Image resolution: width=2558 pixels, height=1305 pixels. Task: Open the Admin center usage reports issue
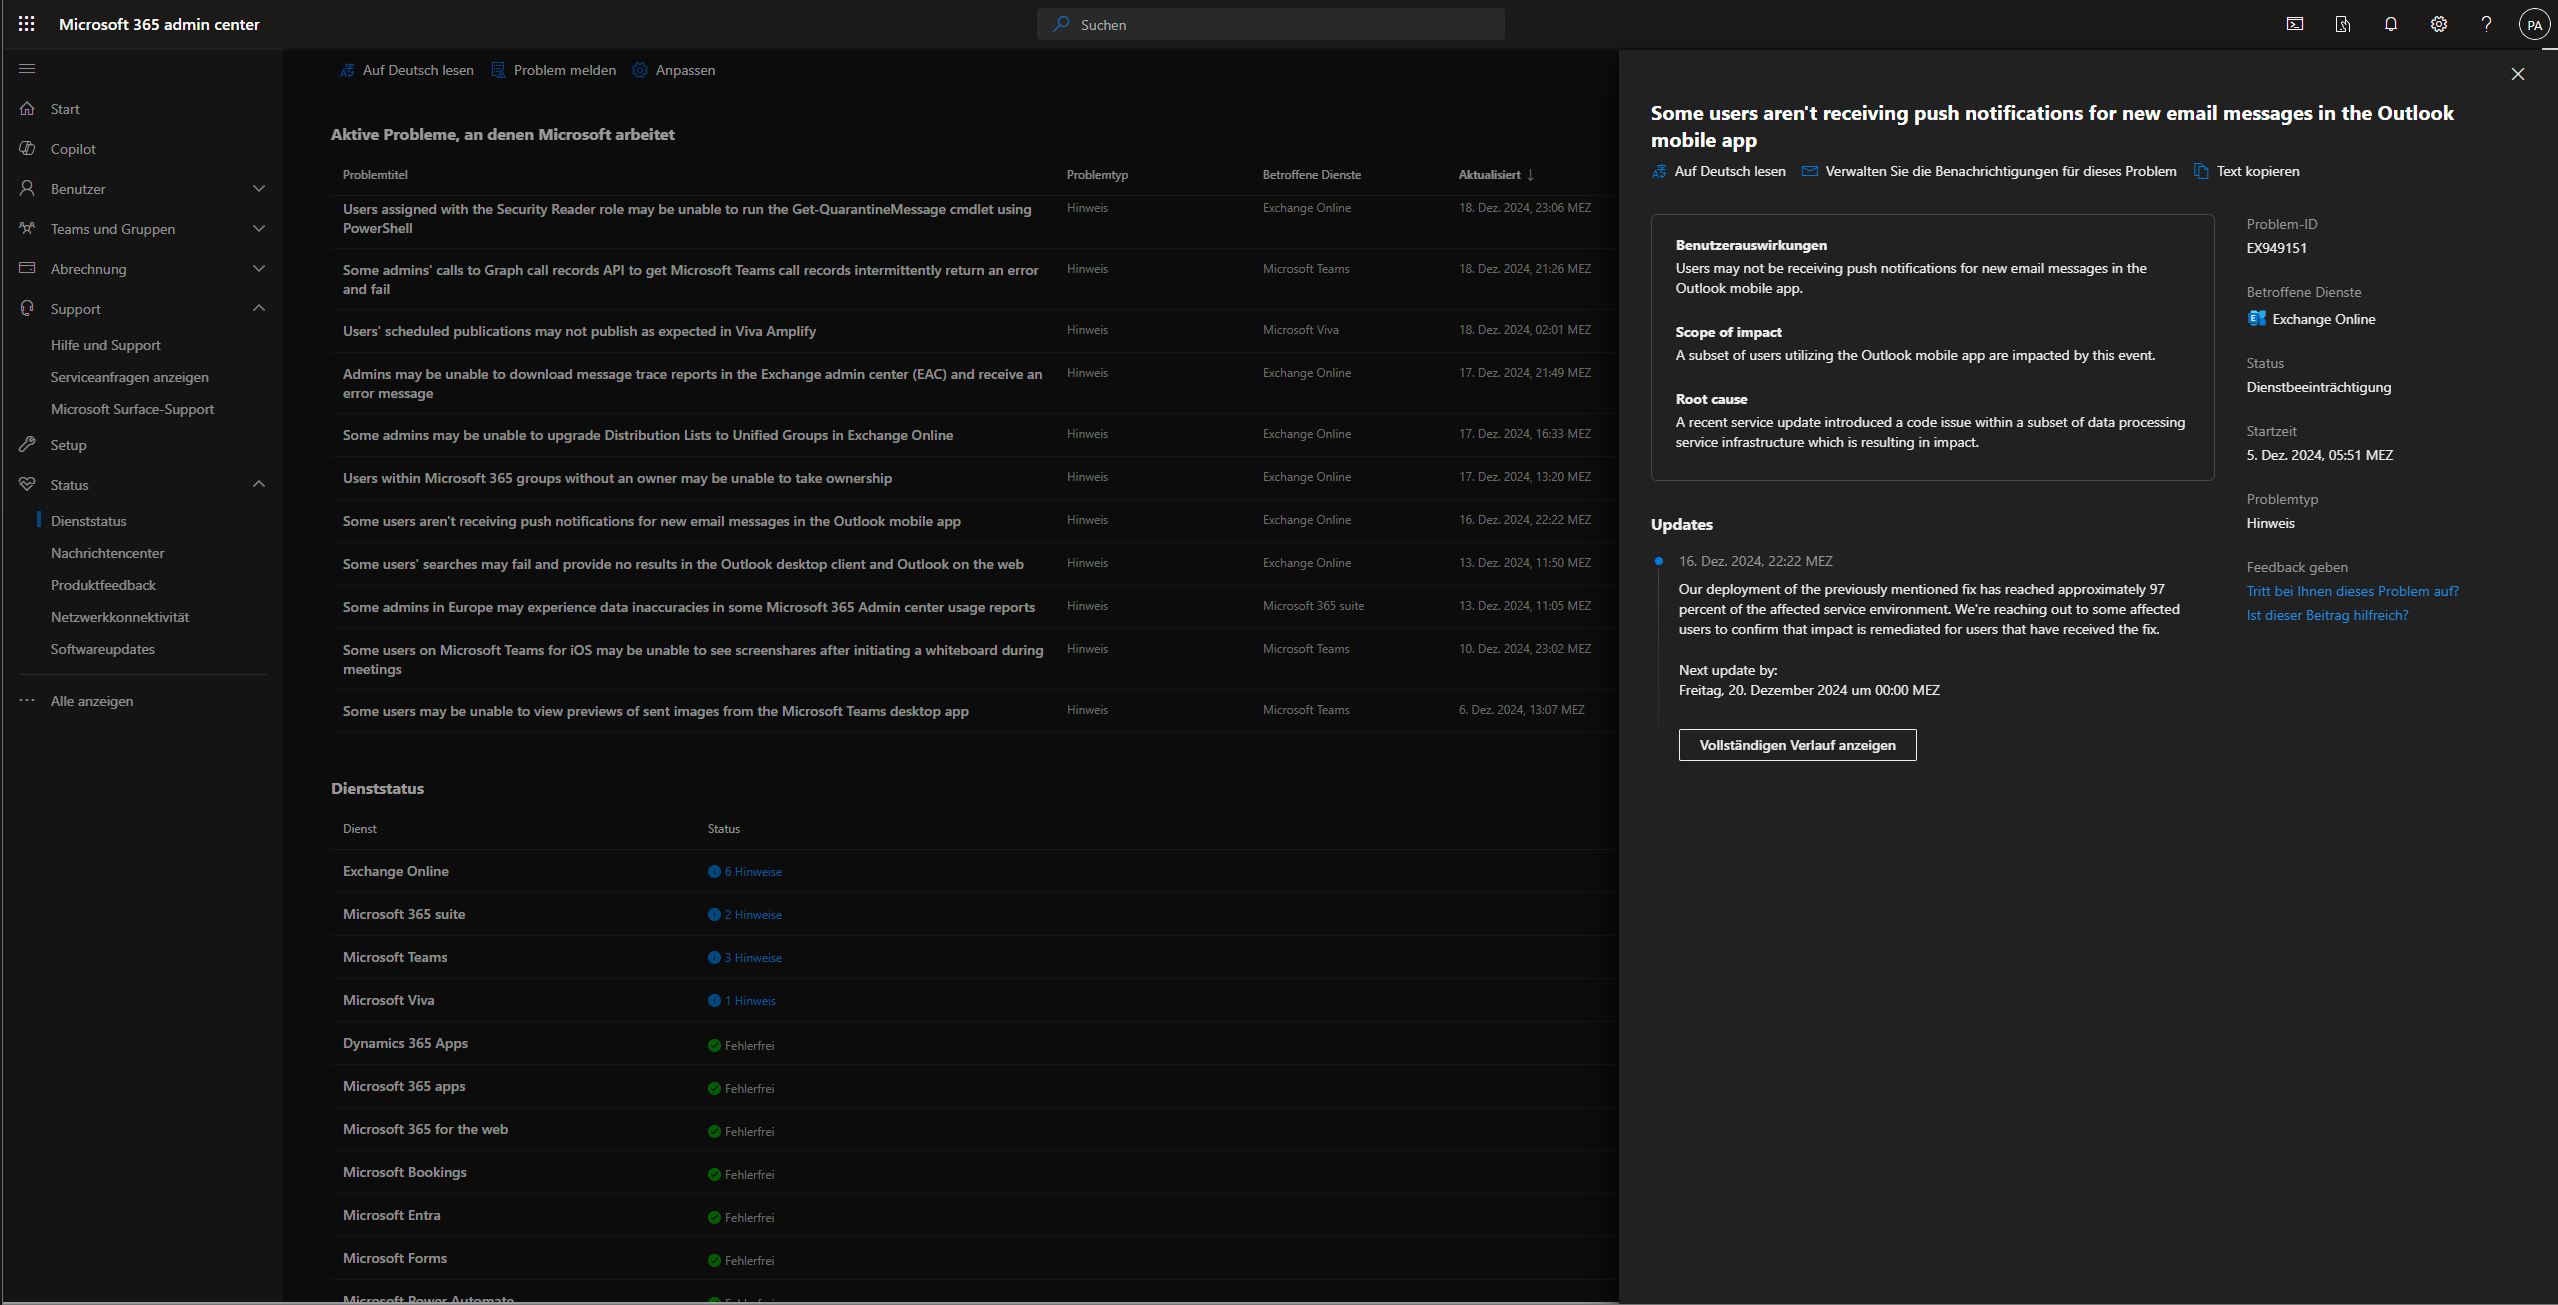[689, 607]
